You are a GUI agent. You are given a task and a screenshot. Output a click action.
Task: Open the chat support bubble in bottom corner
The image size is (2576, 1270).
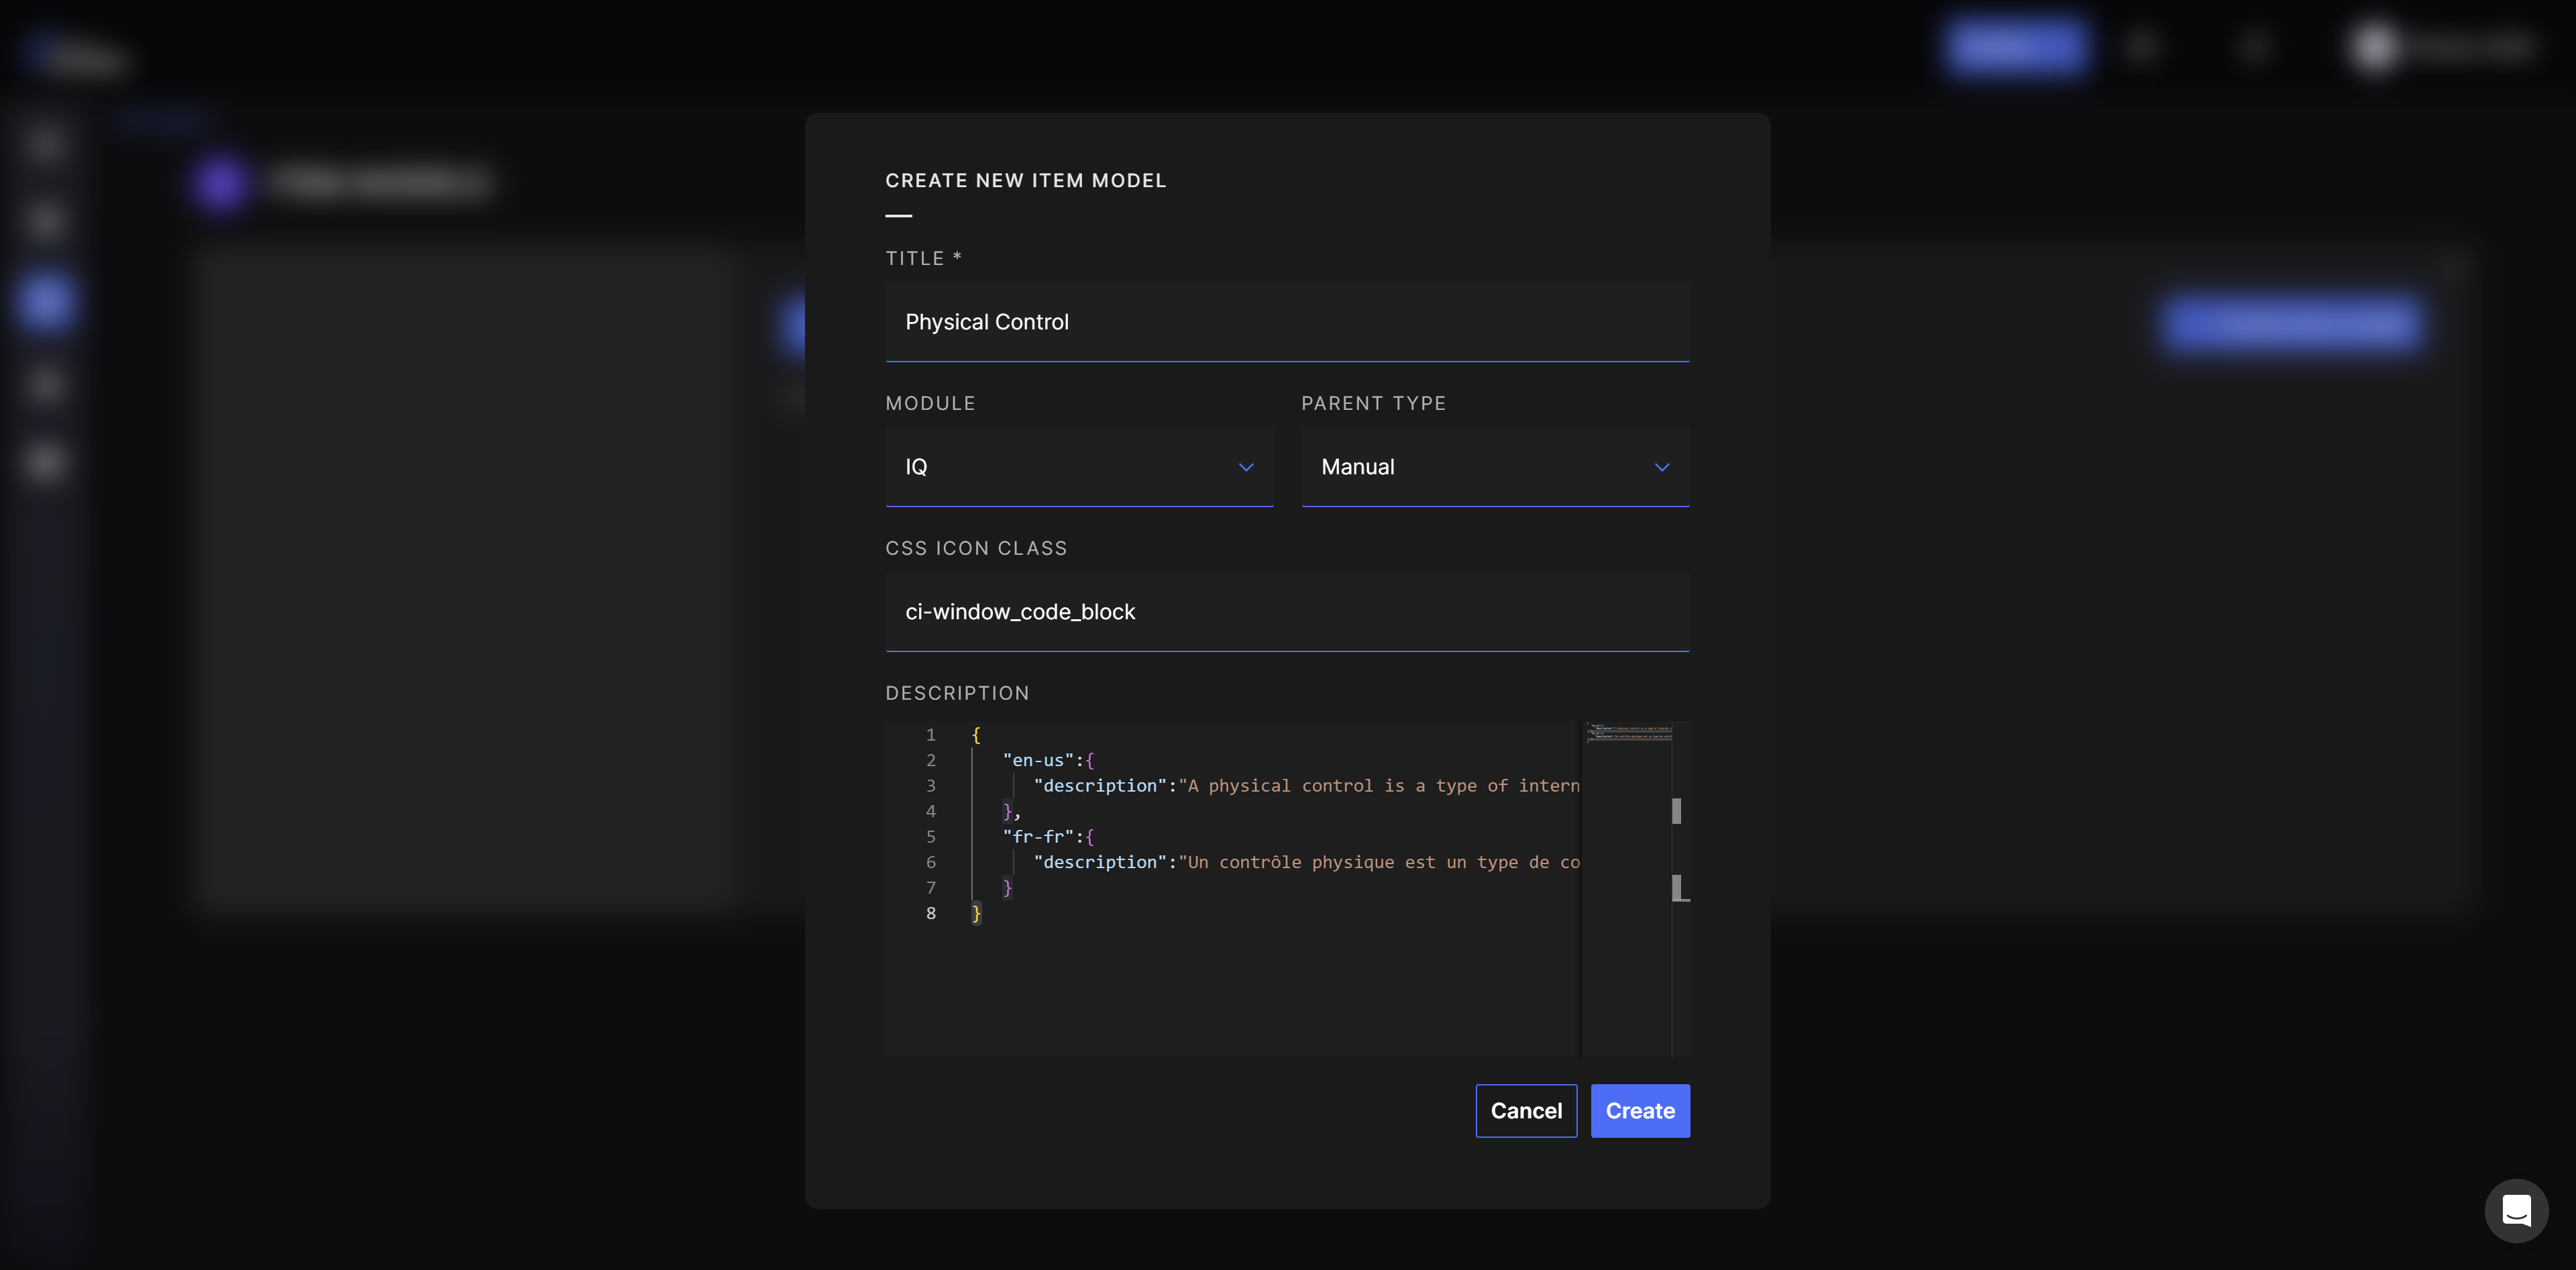click(2517, 1210)
